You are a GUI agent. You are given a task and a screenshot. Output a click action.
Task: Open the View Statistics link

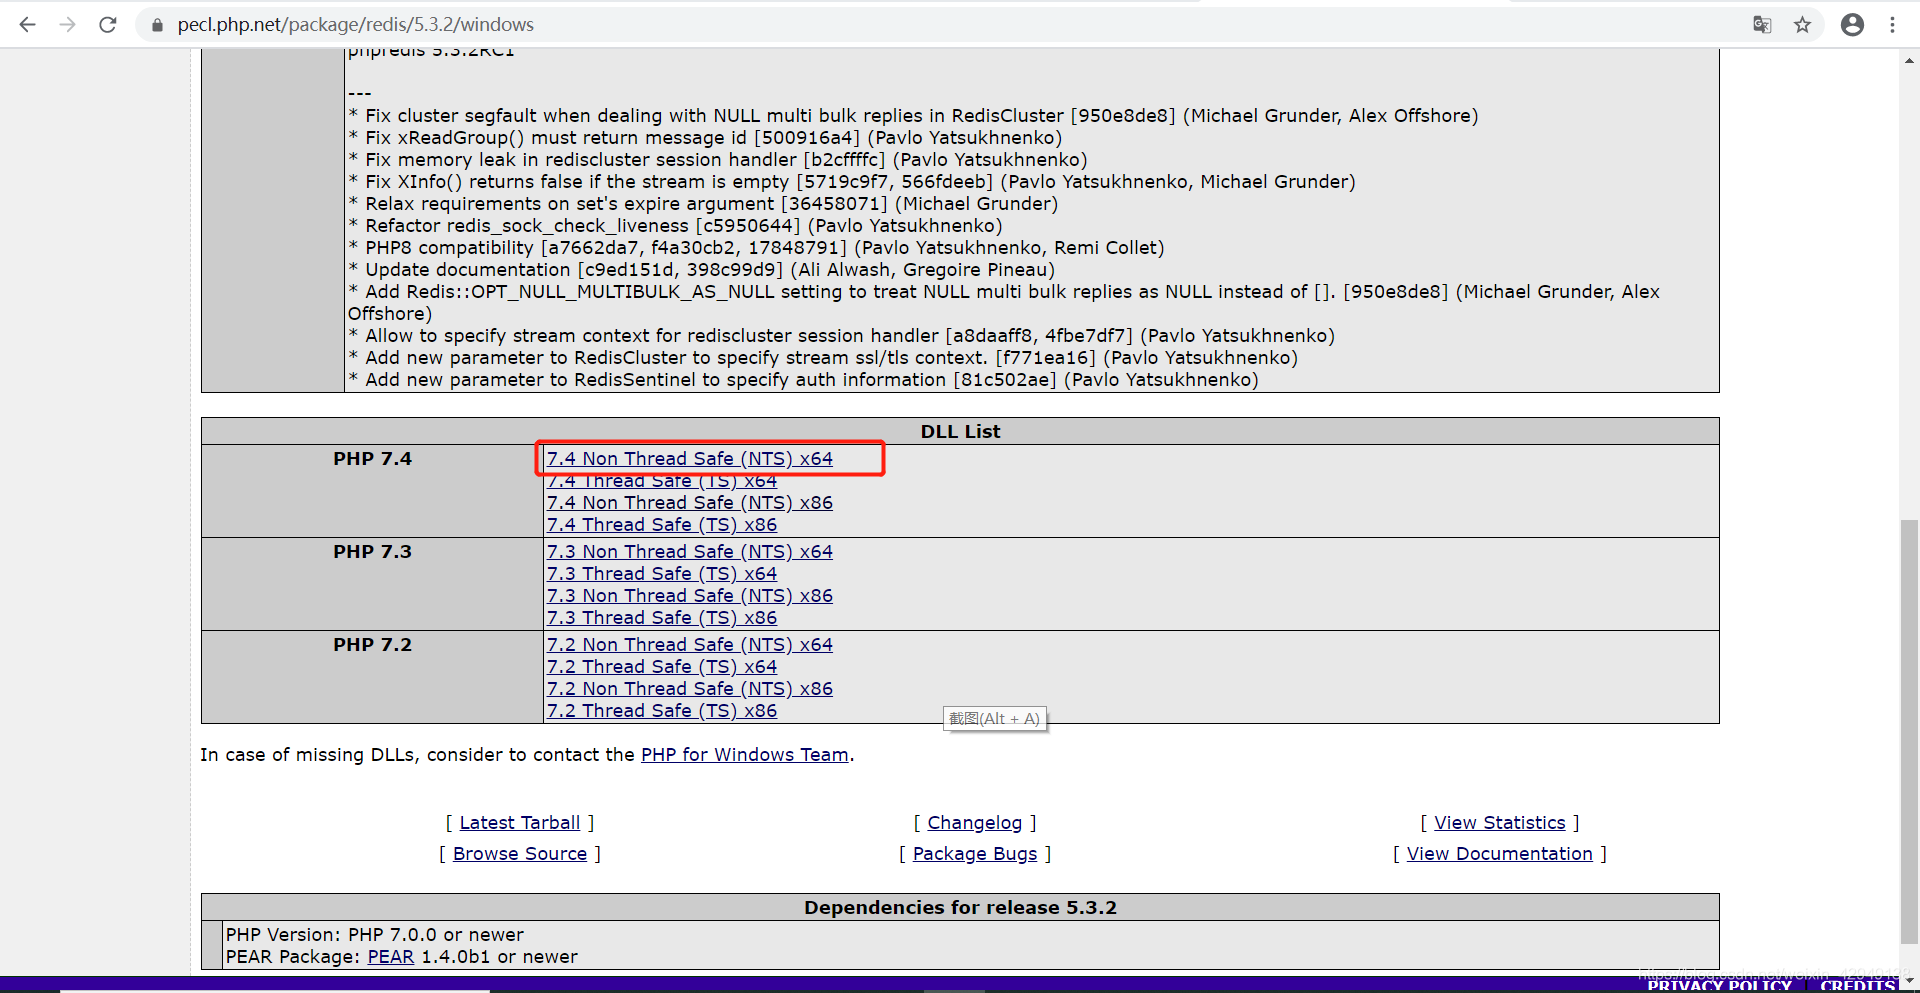point(1500,822)
